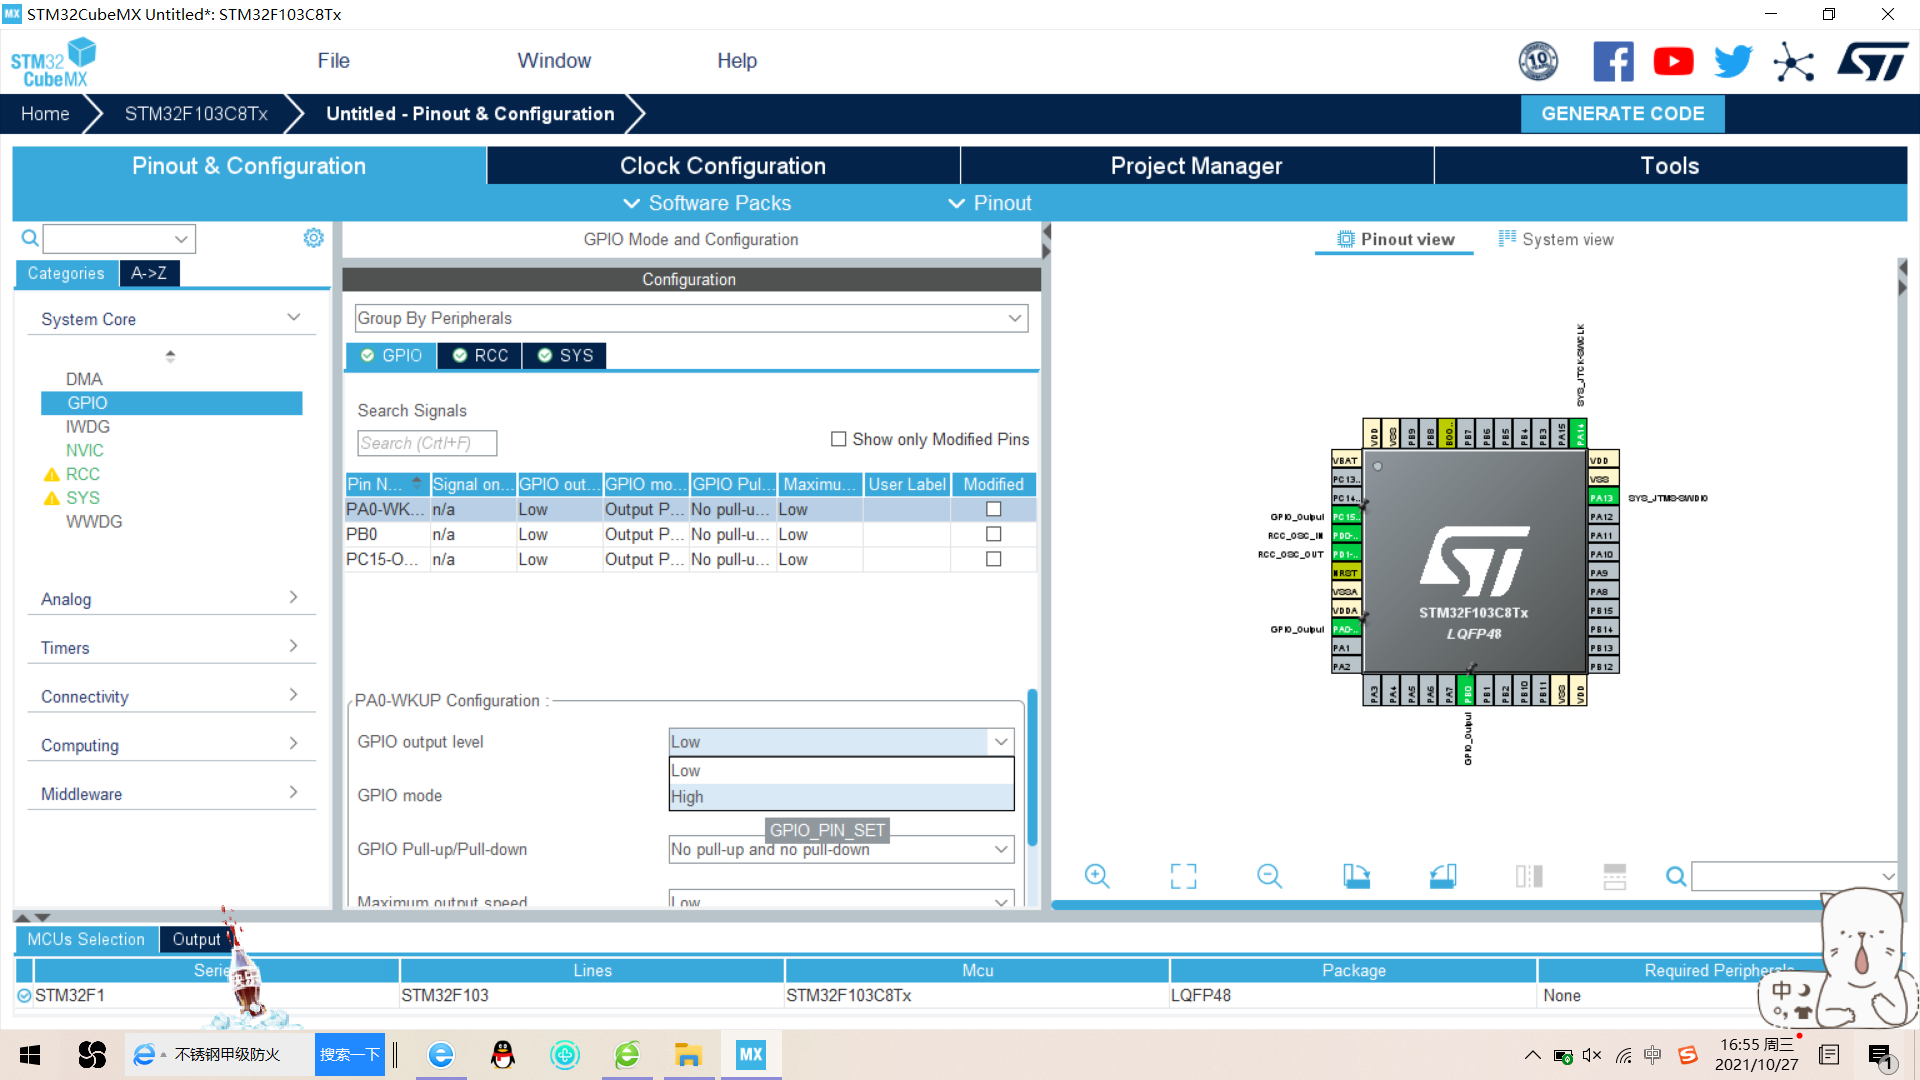Open the Pinout dropdown menu
This screenshot has width=1920, height=1080.
989,203
